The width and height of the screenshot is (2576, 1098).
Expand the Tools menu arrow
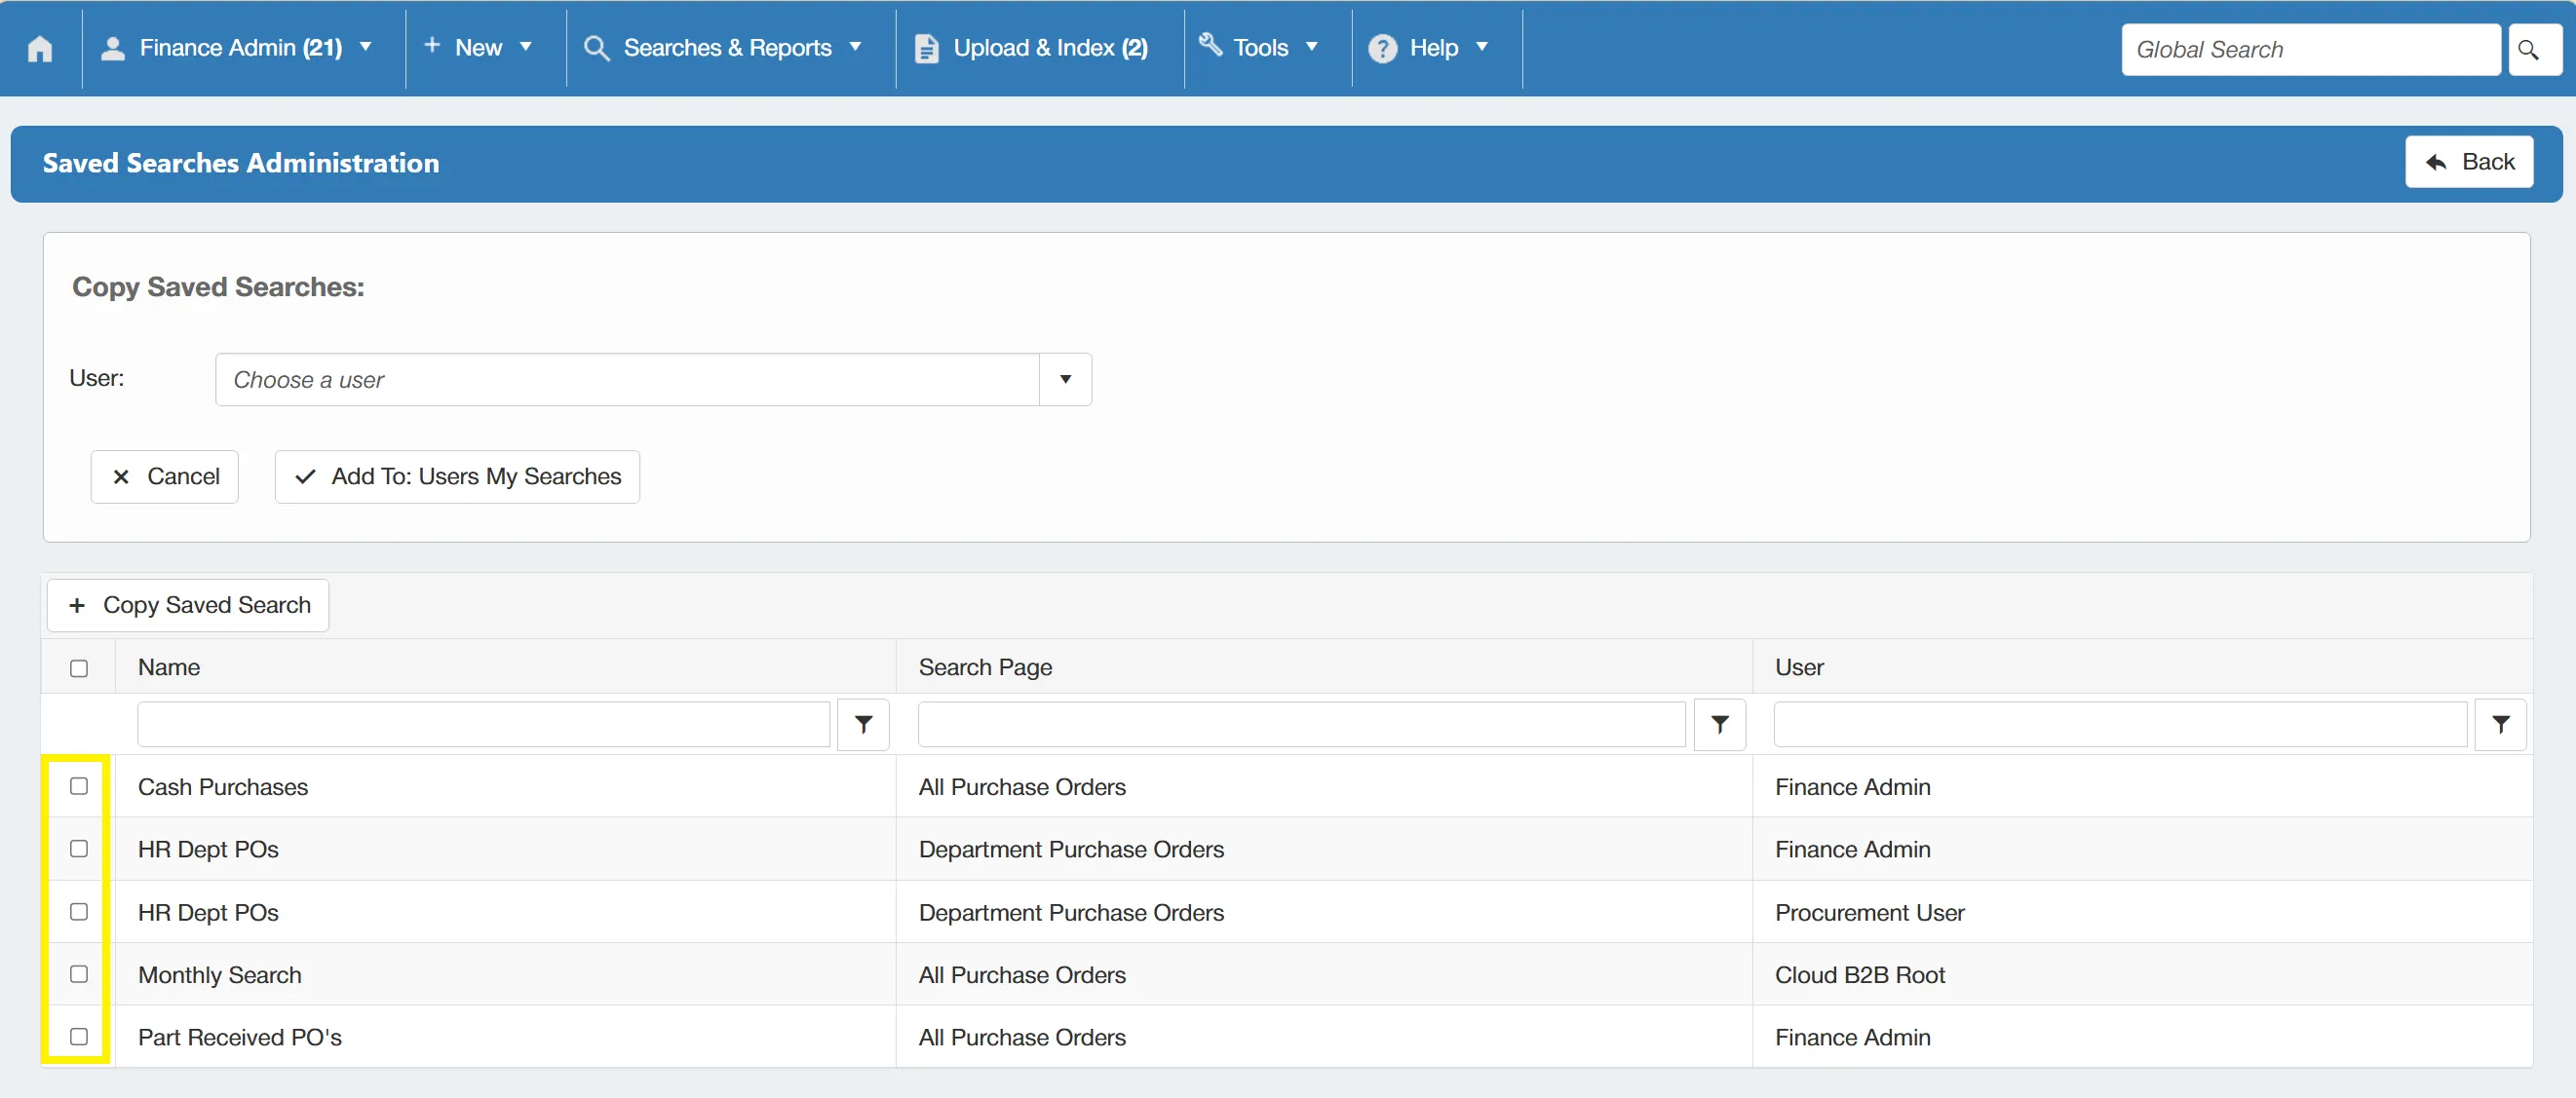coord(1312,47)
